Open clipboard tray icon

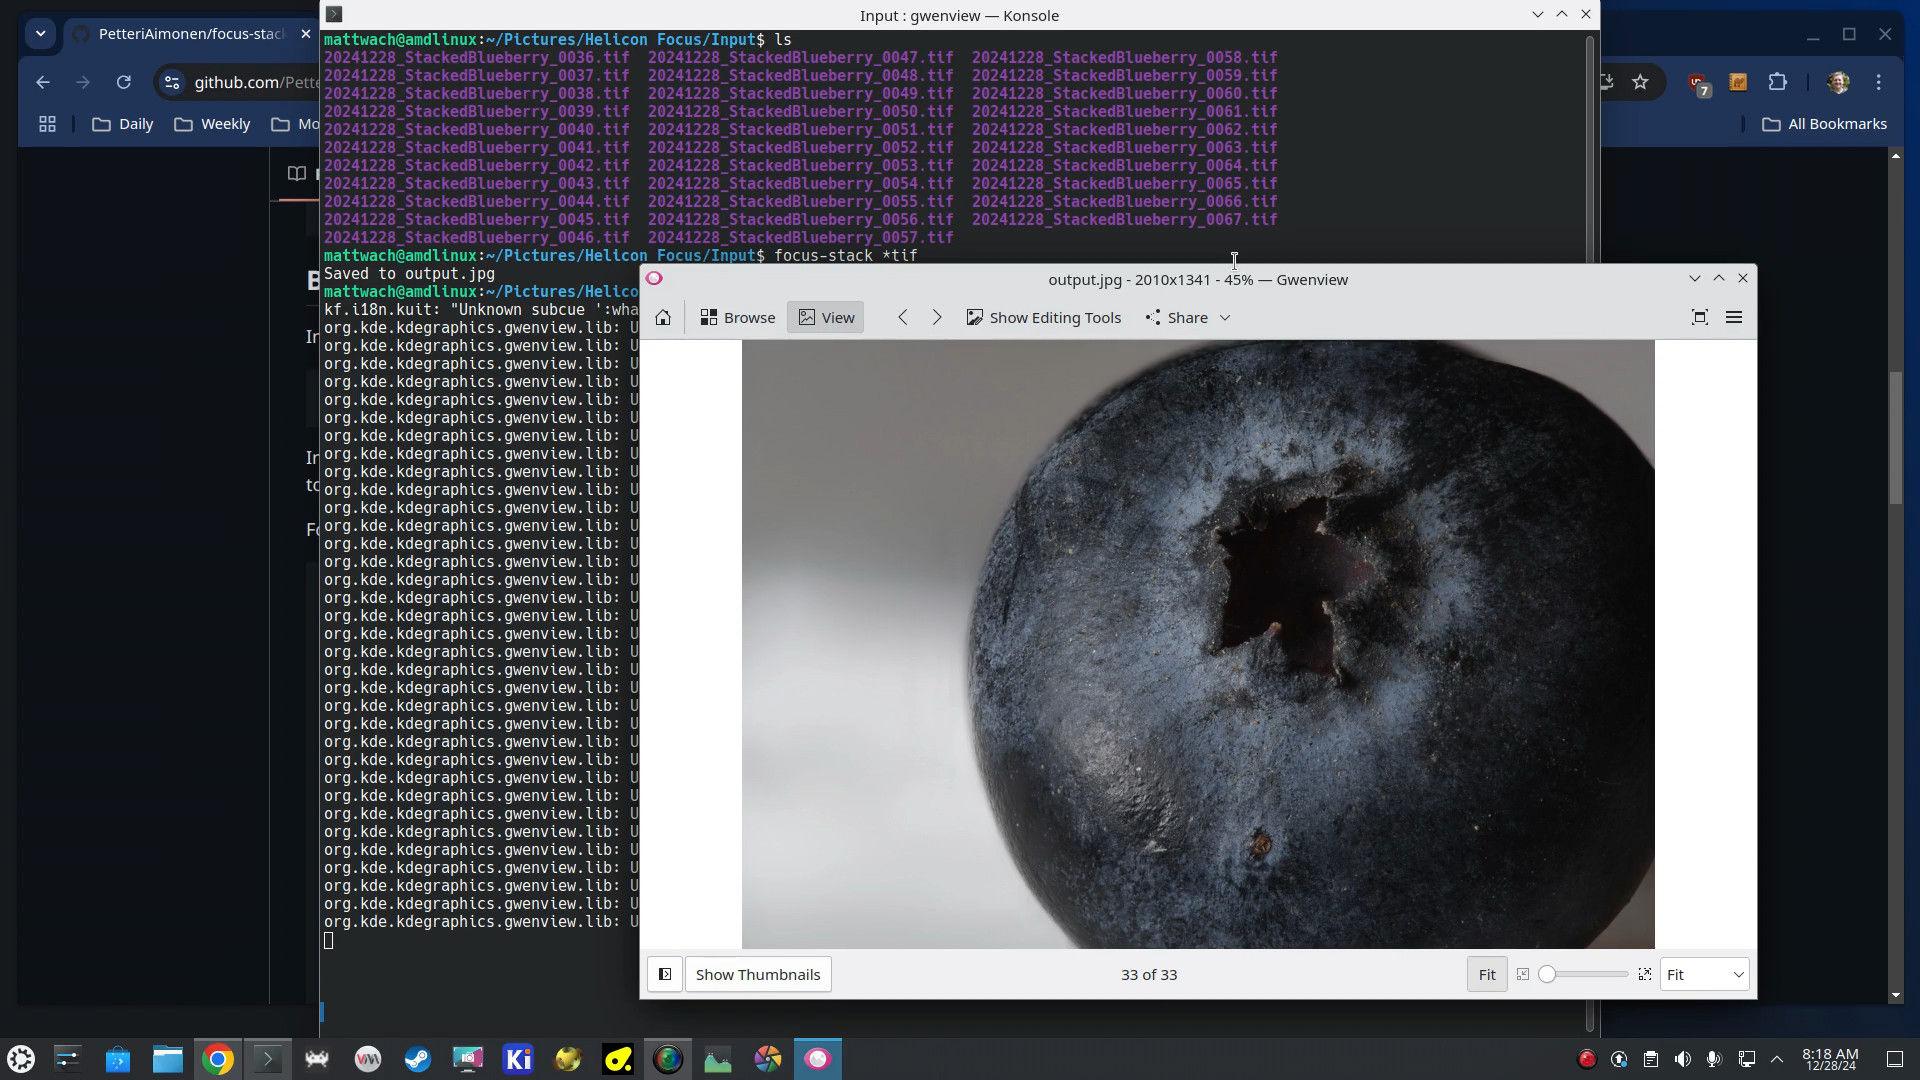pyautogui.click(x=1651, y=1059)
